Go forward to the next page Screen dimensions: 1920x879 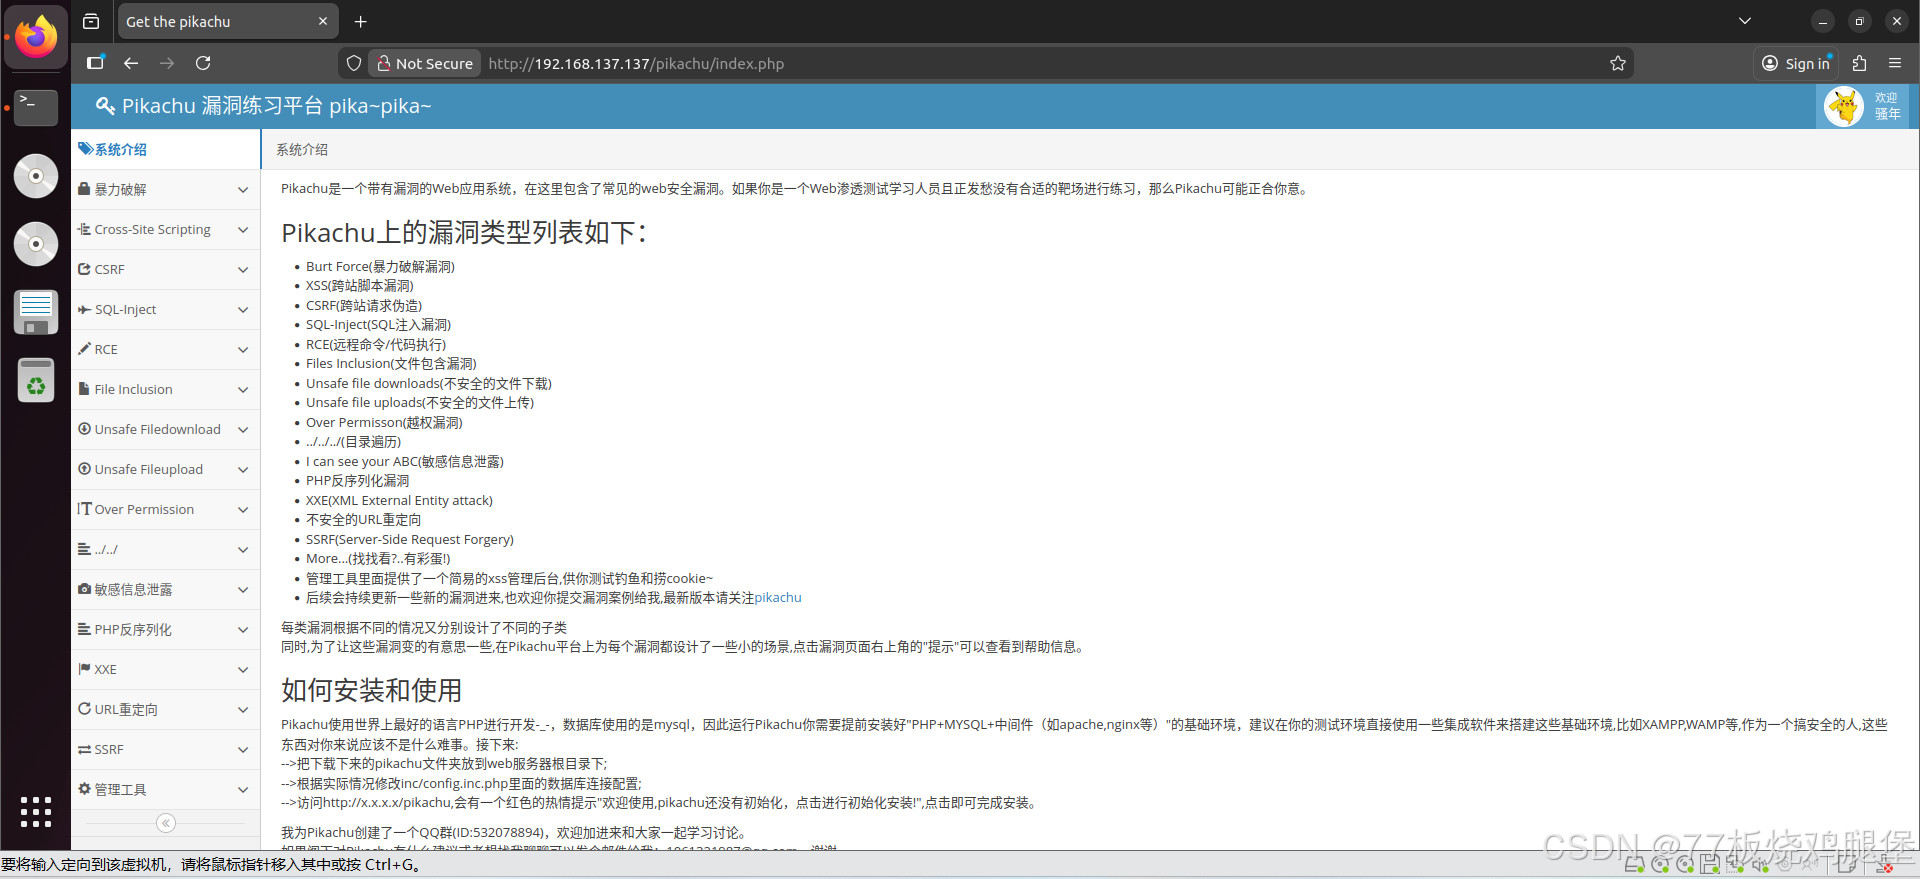167,63
